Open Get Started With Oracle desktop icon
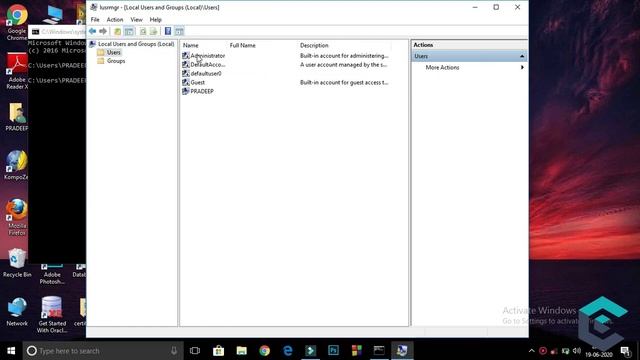 coord(52,315)
